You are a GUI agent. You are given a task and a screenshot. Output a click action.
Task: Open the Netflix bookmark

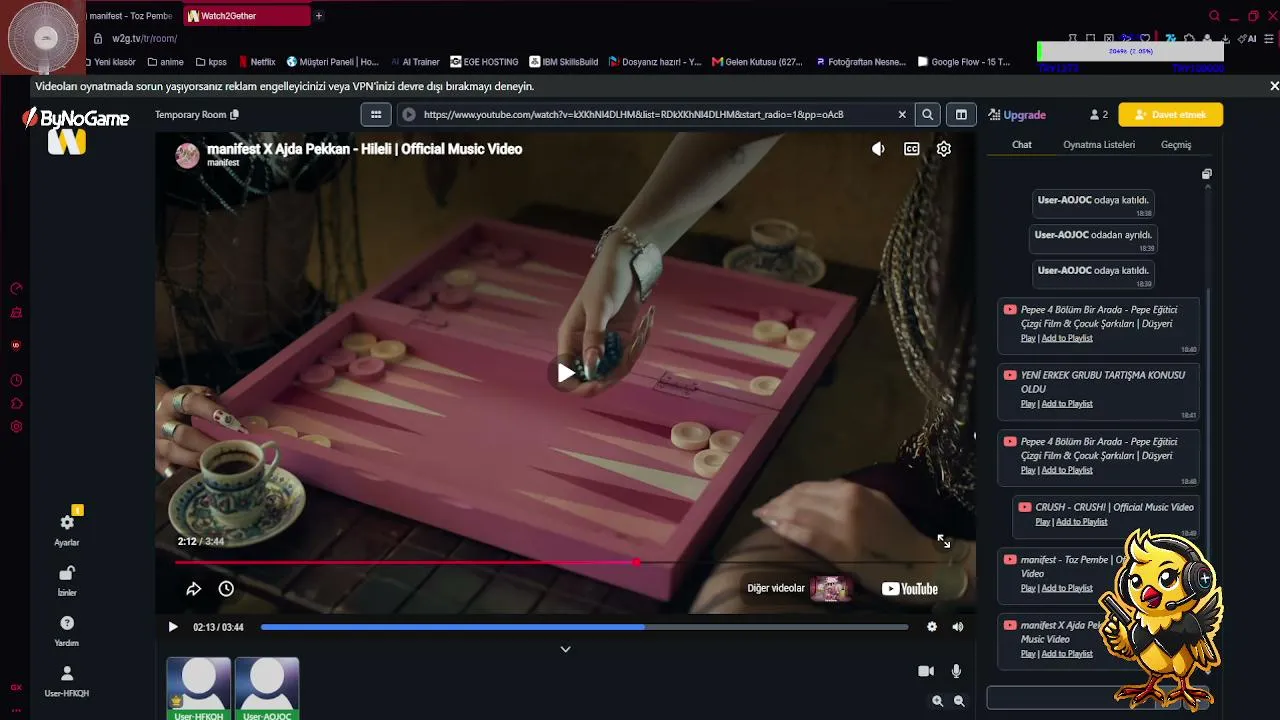pyautogui.click(x=255, y=62)
